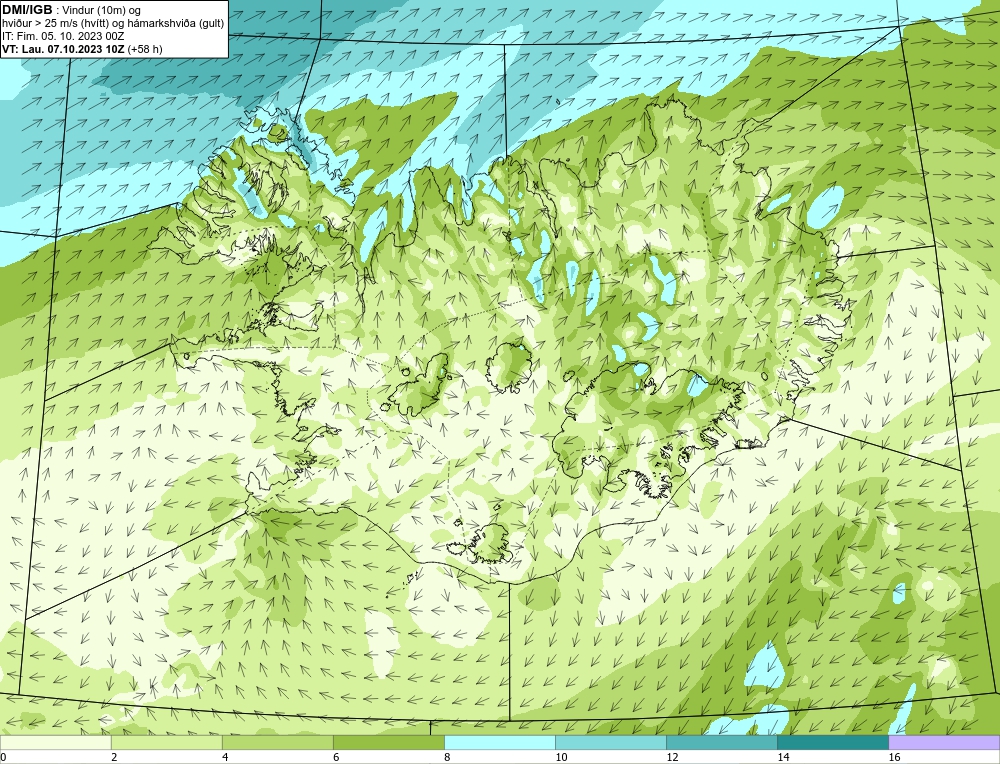Click the purple above-16 m/s legend swatch
Screen dimensions: 1000x764
coord(944,742)
